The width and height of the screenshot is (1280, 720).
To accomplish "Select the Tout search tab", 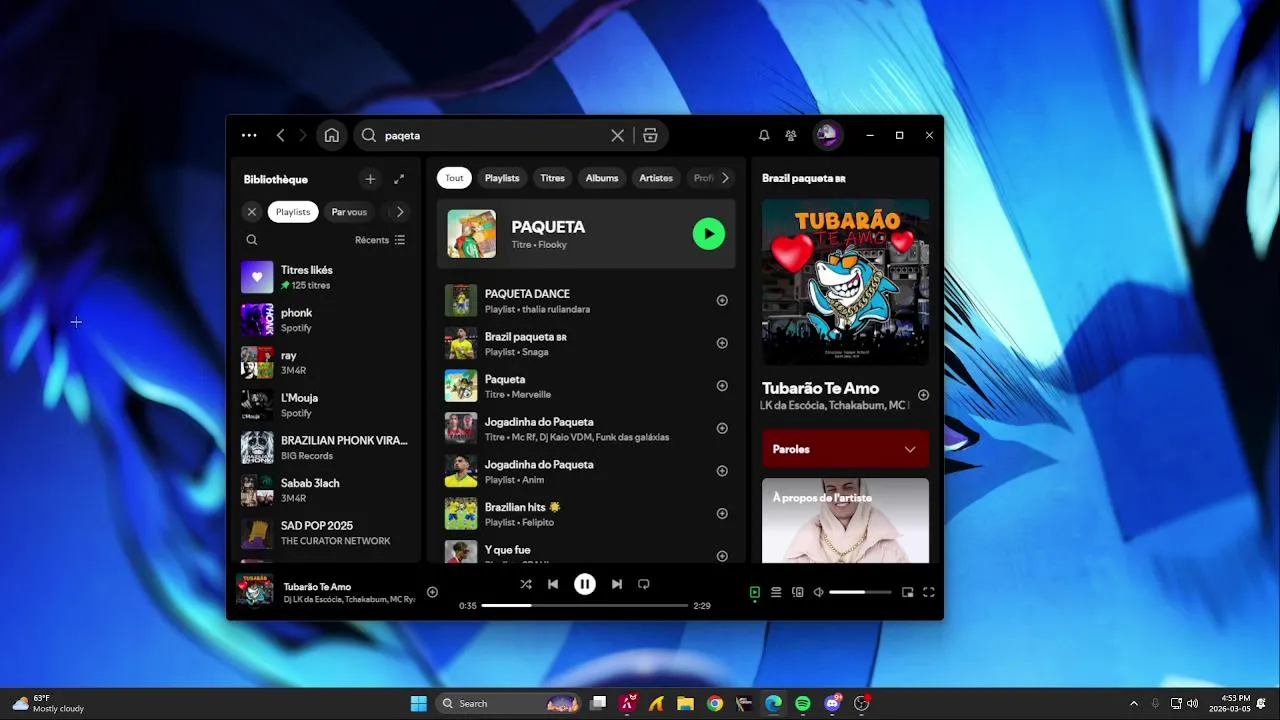I will point(454,178).
